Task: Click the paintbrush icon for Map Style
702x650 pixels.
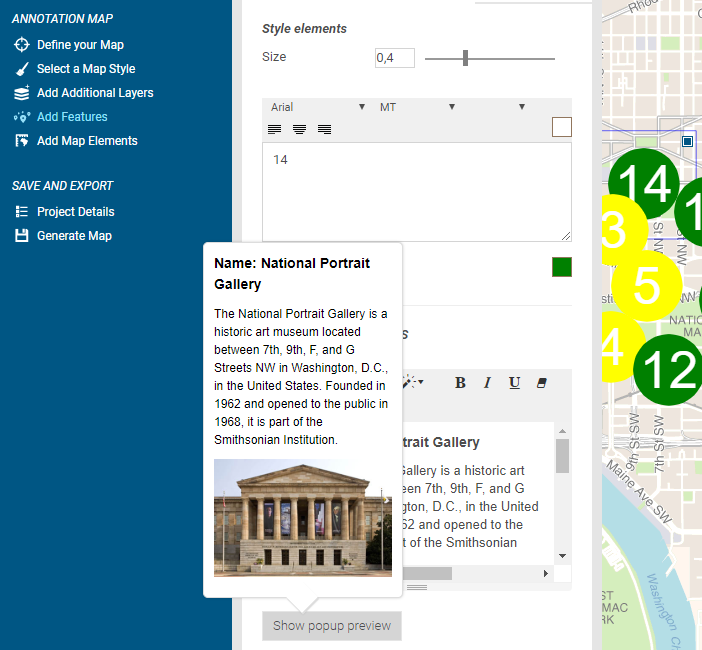Action: point(21,69)
